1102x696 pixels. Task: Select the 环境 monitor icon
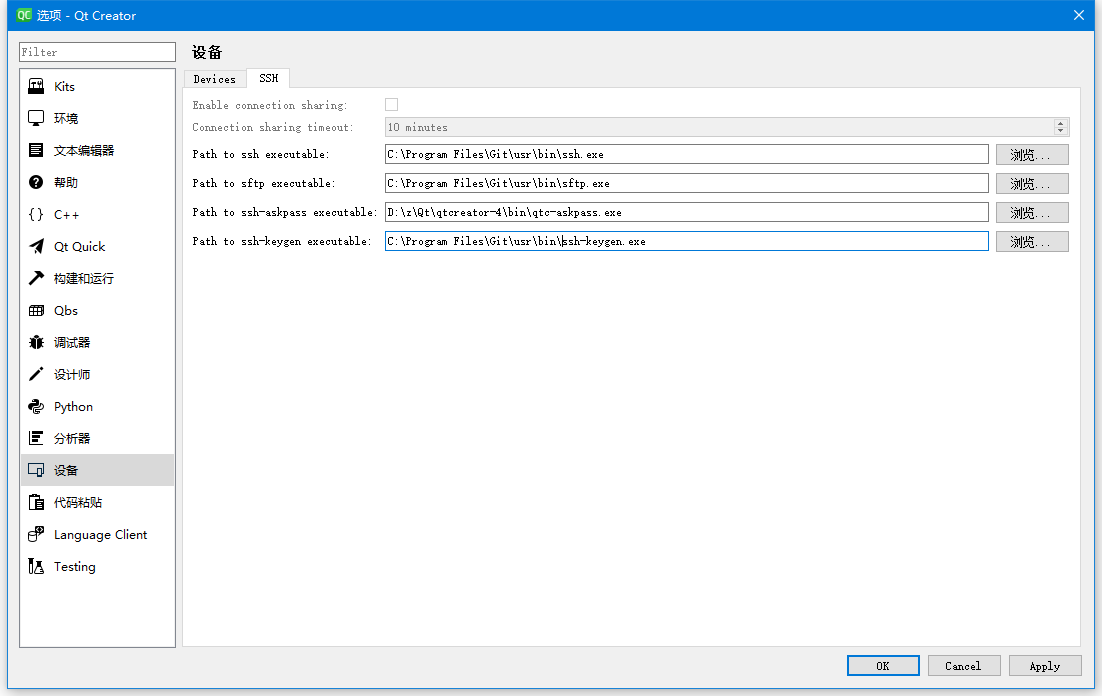point(36,118)
